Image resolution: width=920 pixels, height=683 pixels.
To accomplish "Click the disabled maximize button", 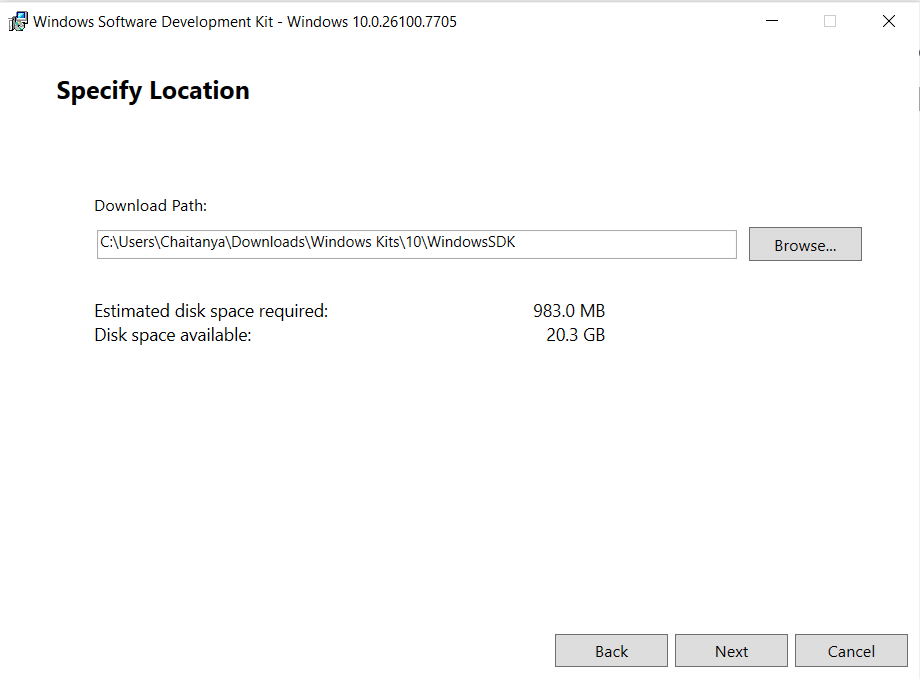I will (x=830, y=20).
